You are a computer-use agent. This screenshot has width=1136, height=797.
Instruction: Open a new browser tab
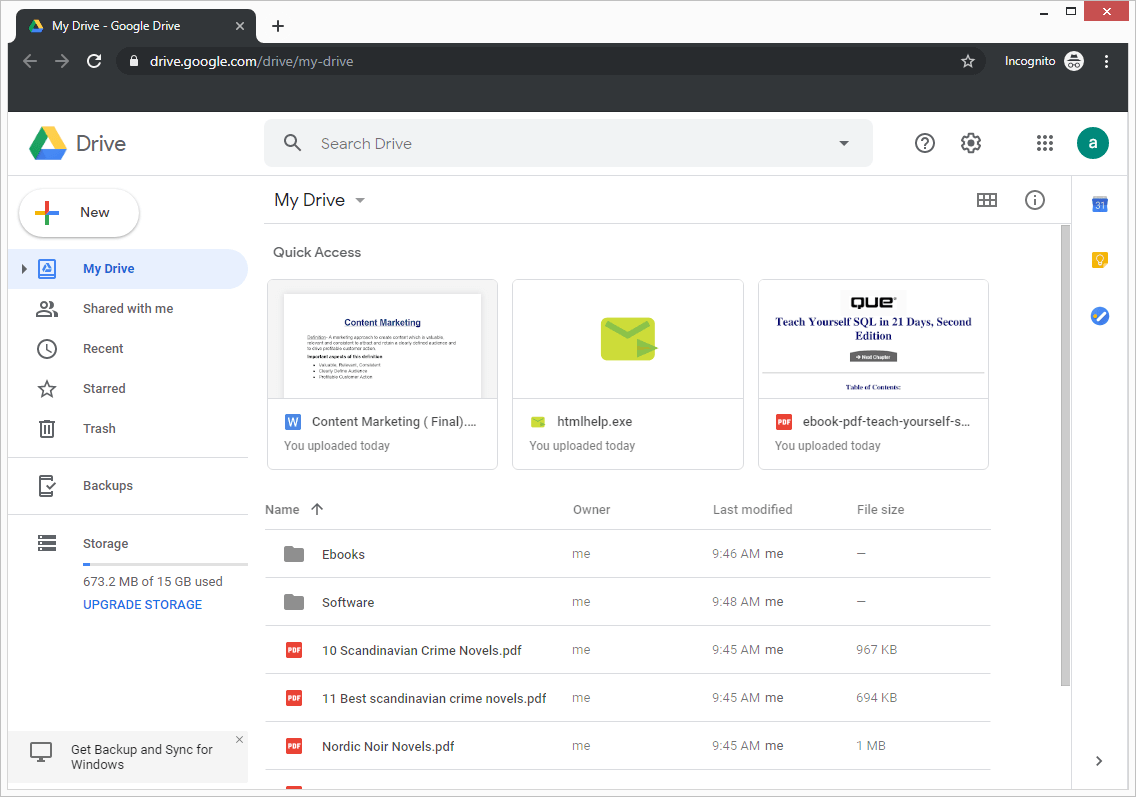coord(277,26)
